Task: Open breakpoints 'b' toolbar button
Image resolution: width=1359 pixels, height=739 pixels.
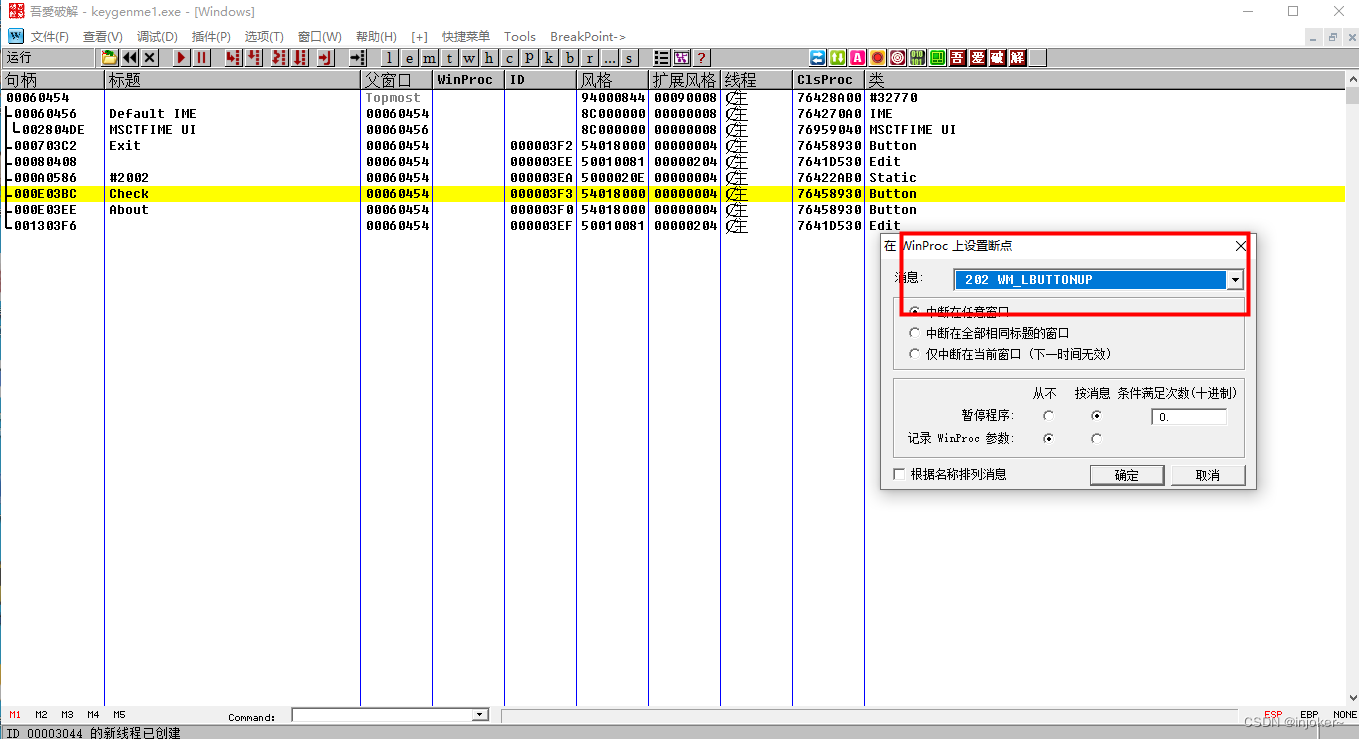Action: (569, 58)
